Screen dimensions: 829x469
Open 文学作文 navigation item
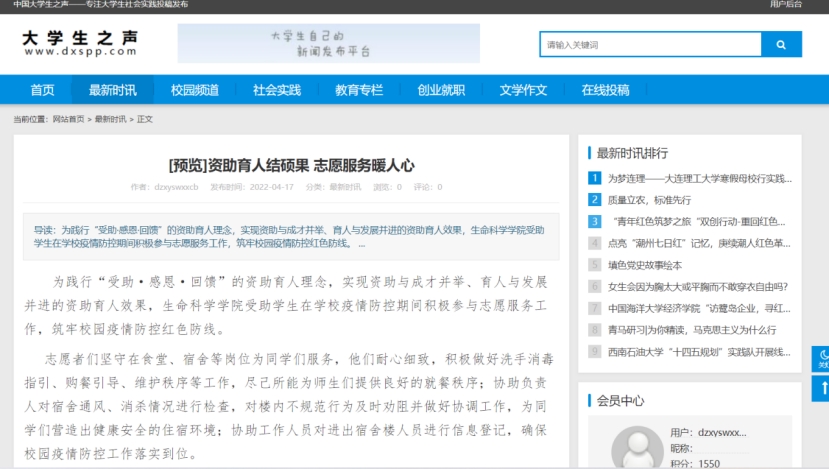[x=523, y=90]
